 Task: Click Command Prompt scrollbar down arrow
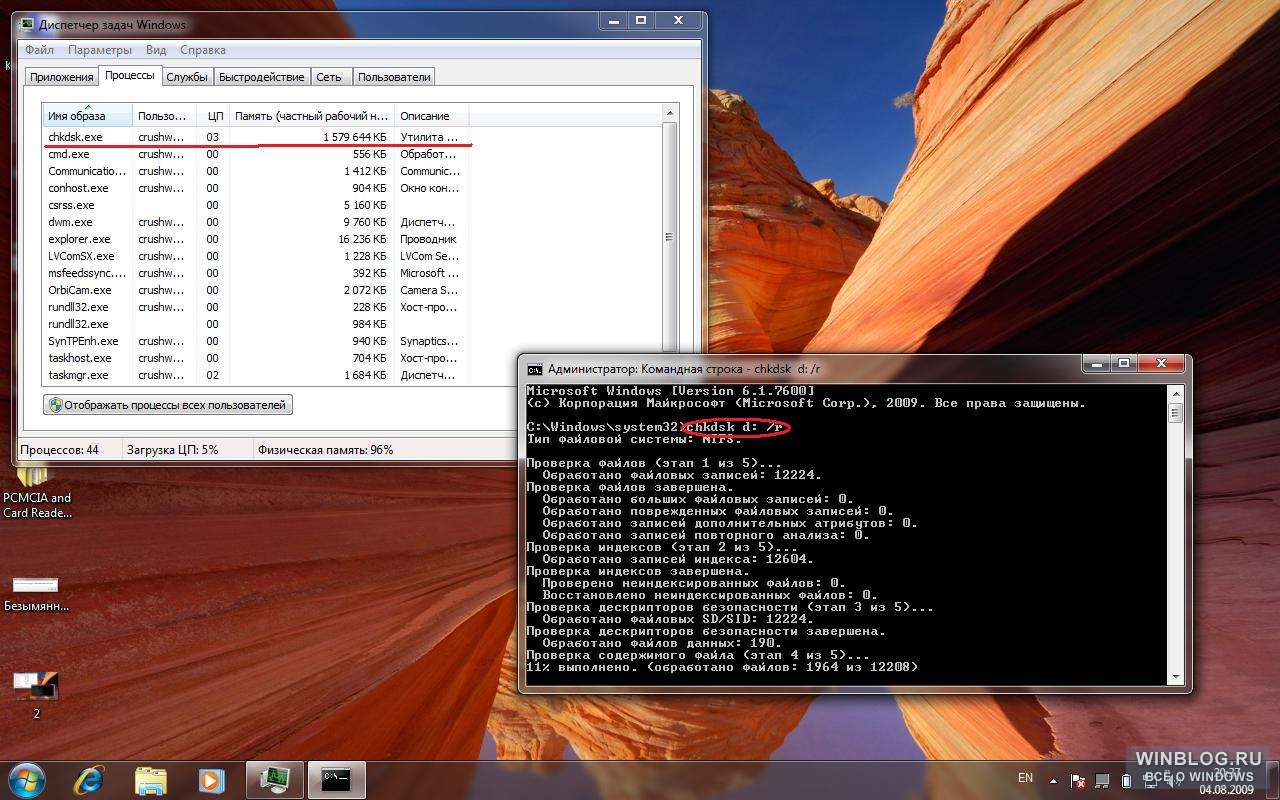click(1175, 677)
